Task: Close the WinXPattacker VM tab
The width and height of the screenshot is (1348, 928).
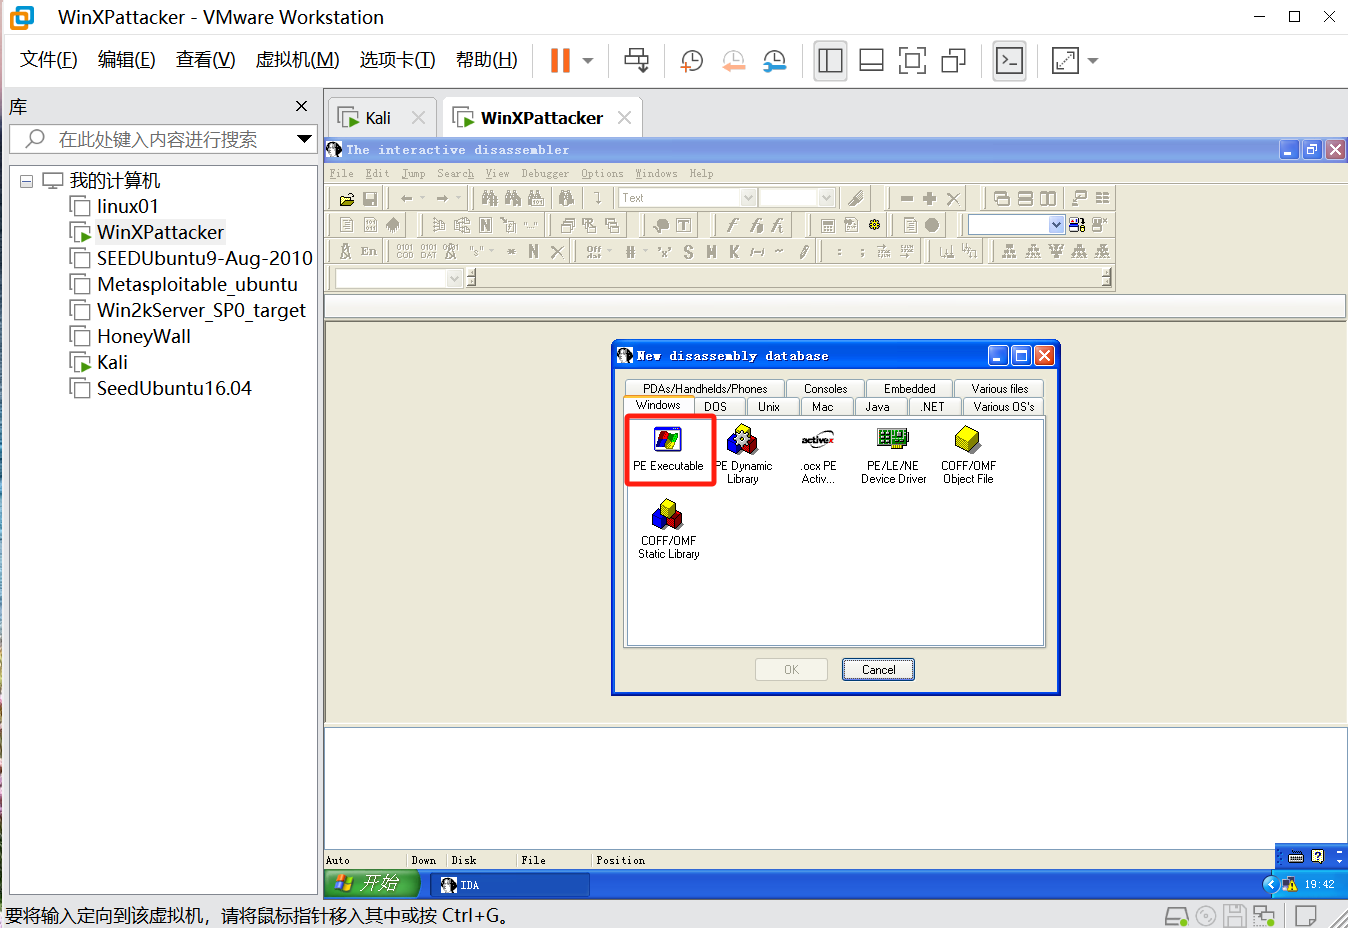Action: point(624,118)
